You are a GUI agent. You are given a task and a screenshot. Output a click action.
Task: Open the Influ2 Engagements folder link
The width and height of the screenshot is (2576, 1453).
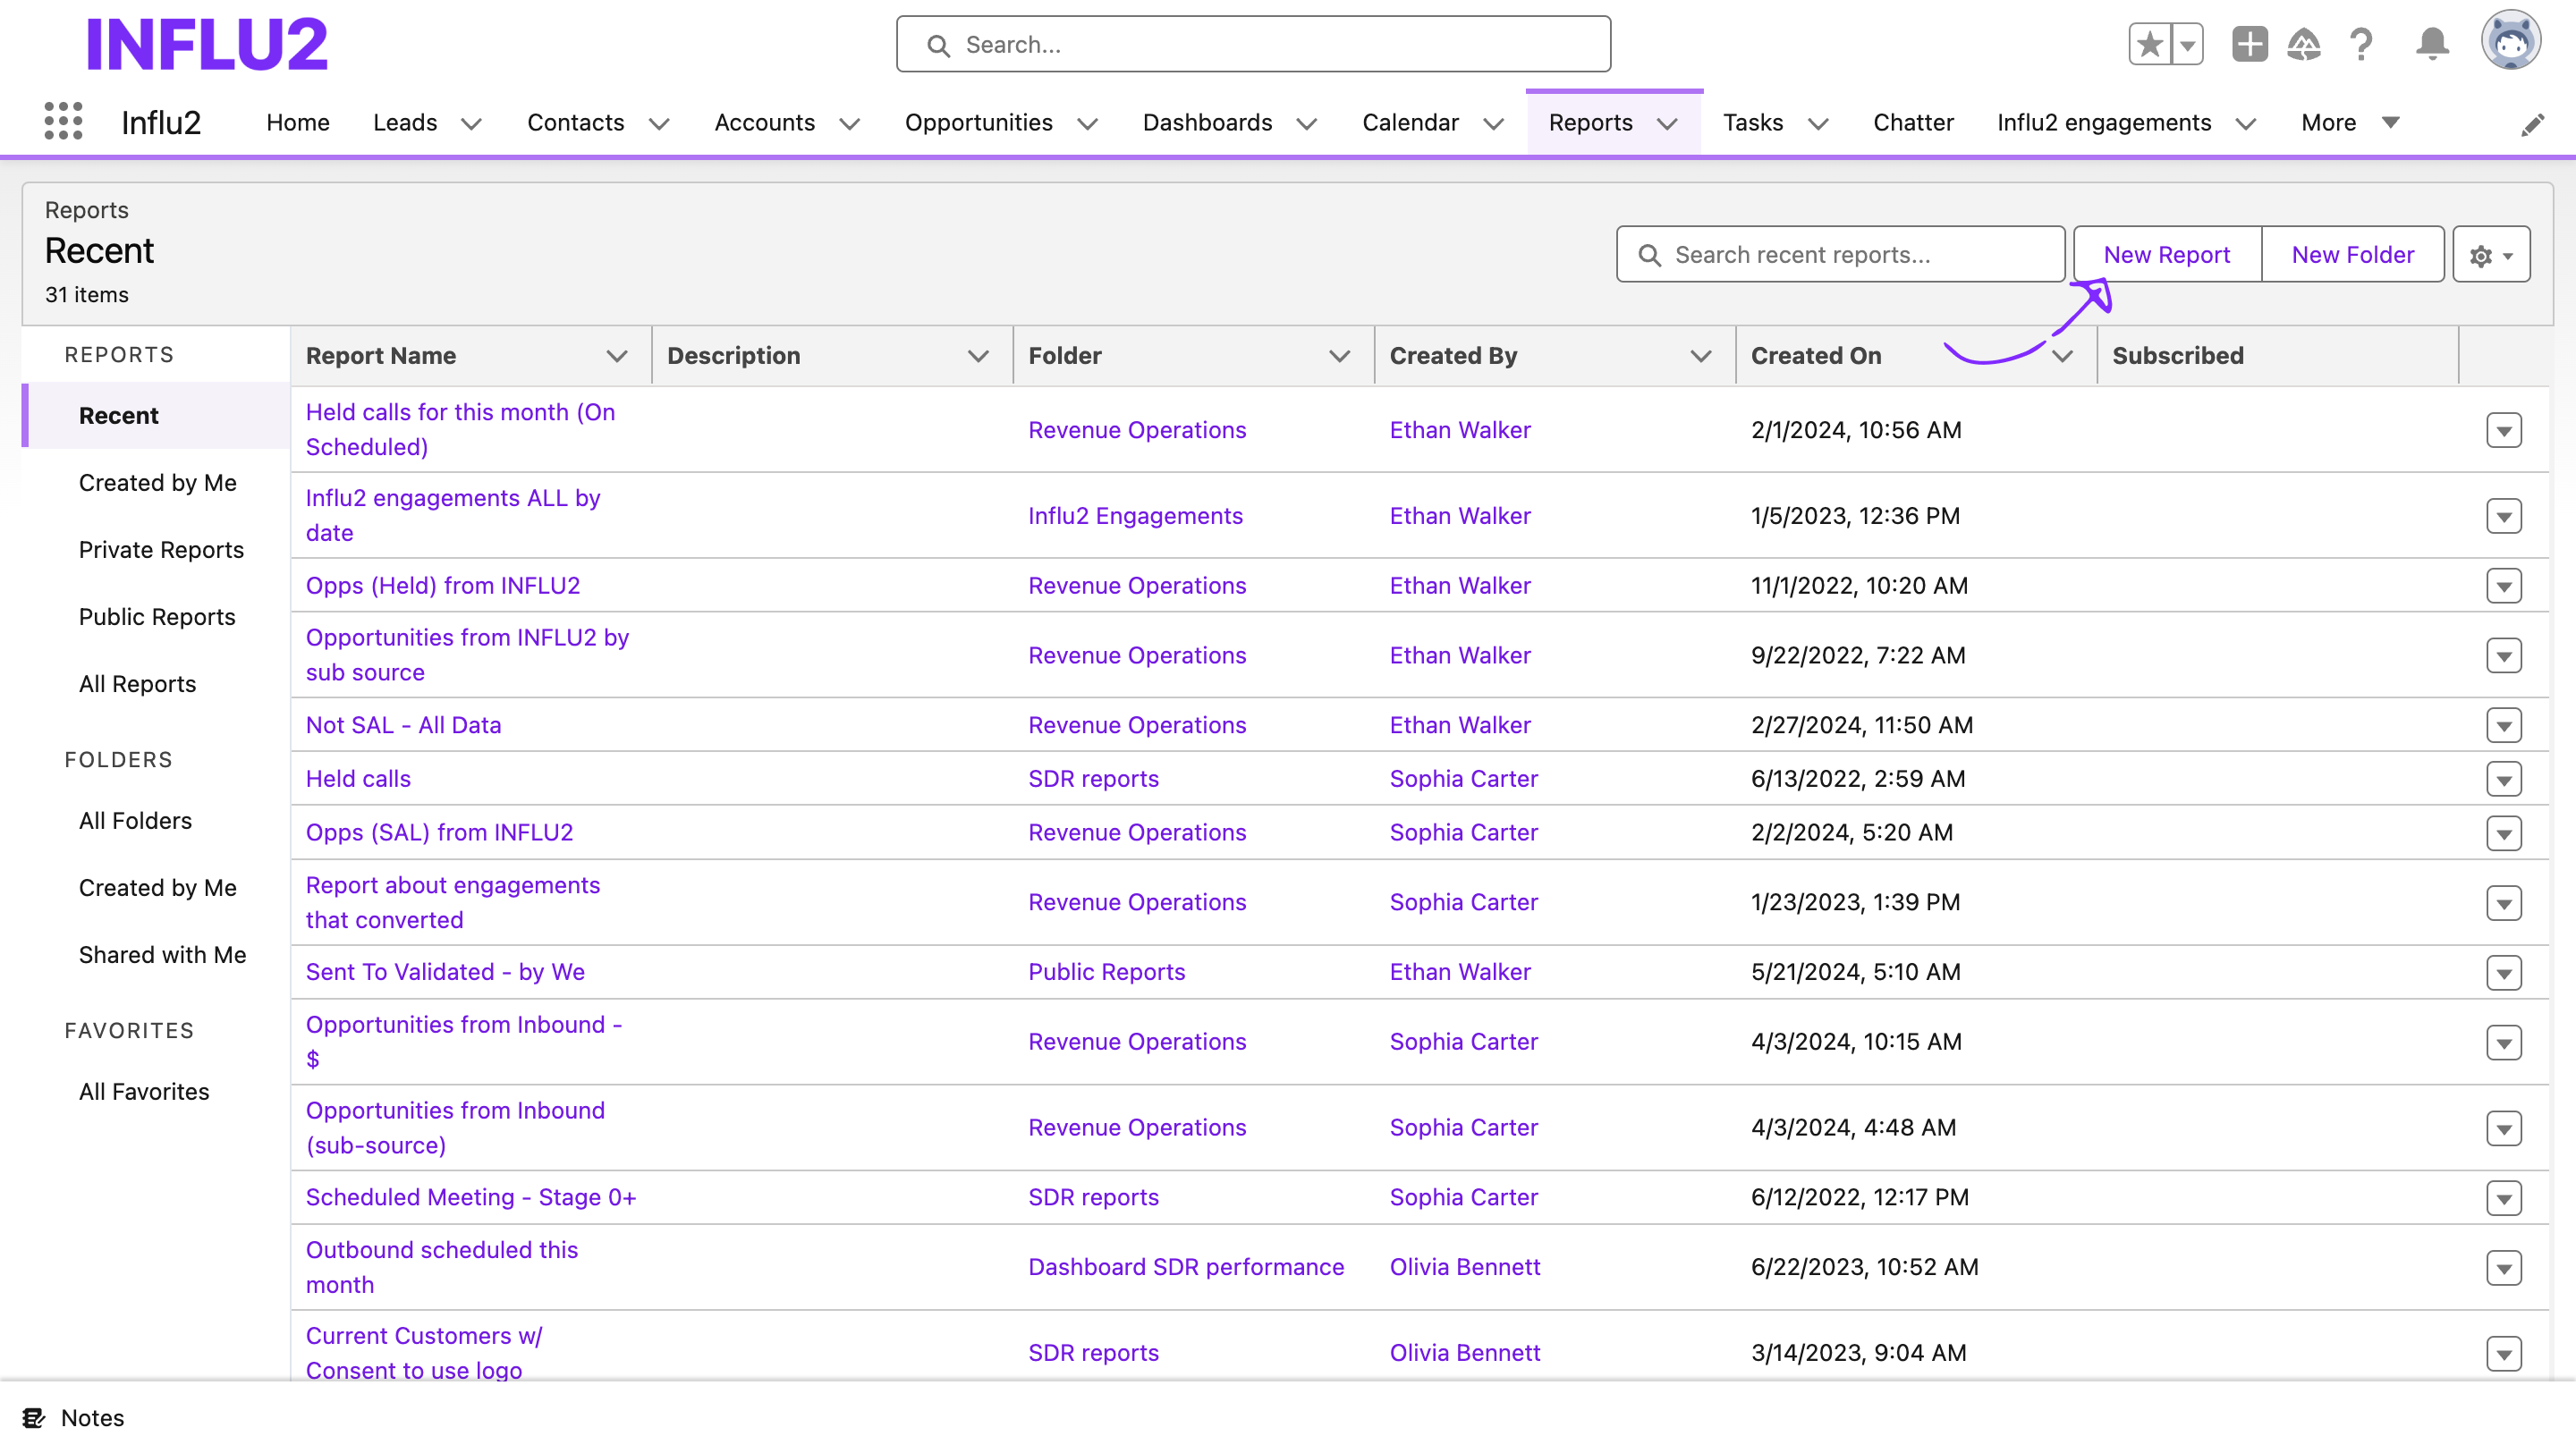coord(1135,516)
